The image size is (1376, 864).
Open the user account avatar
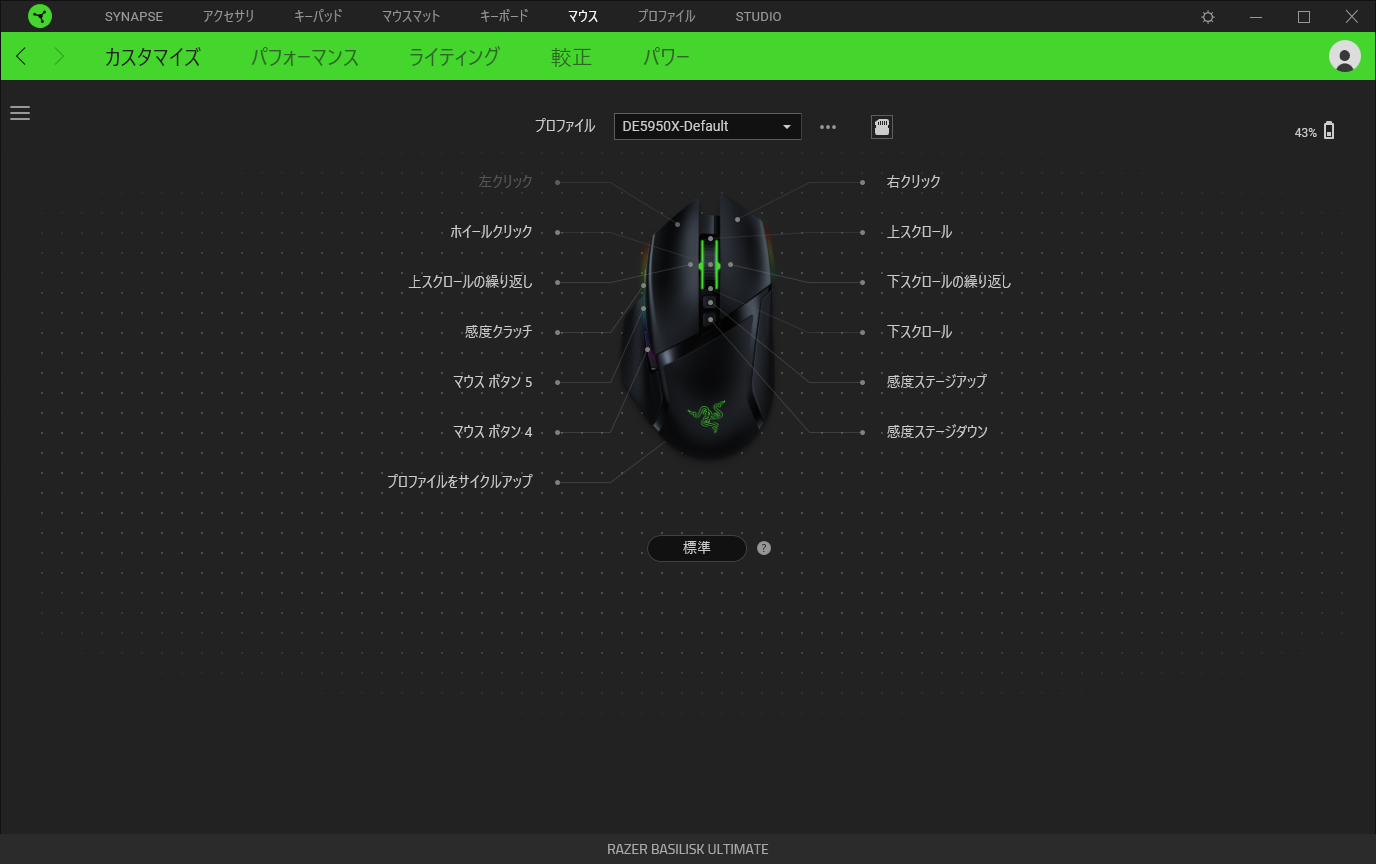click(1345, 56)
